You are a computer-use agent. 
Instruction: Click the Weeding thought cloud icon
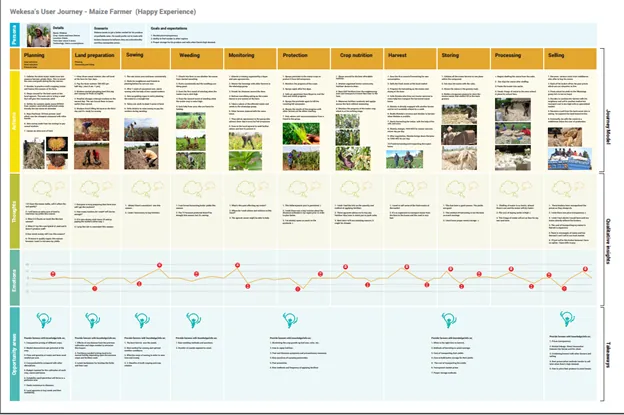[199, 188]
